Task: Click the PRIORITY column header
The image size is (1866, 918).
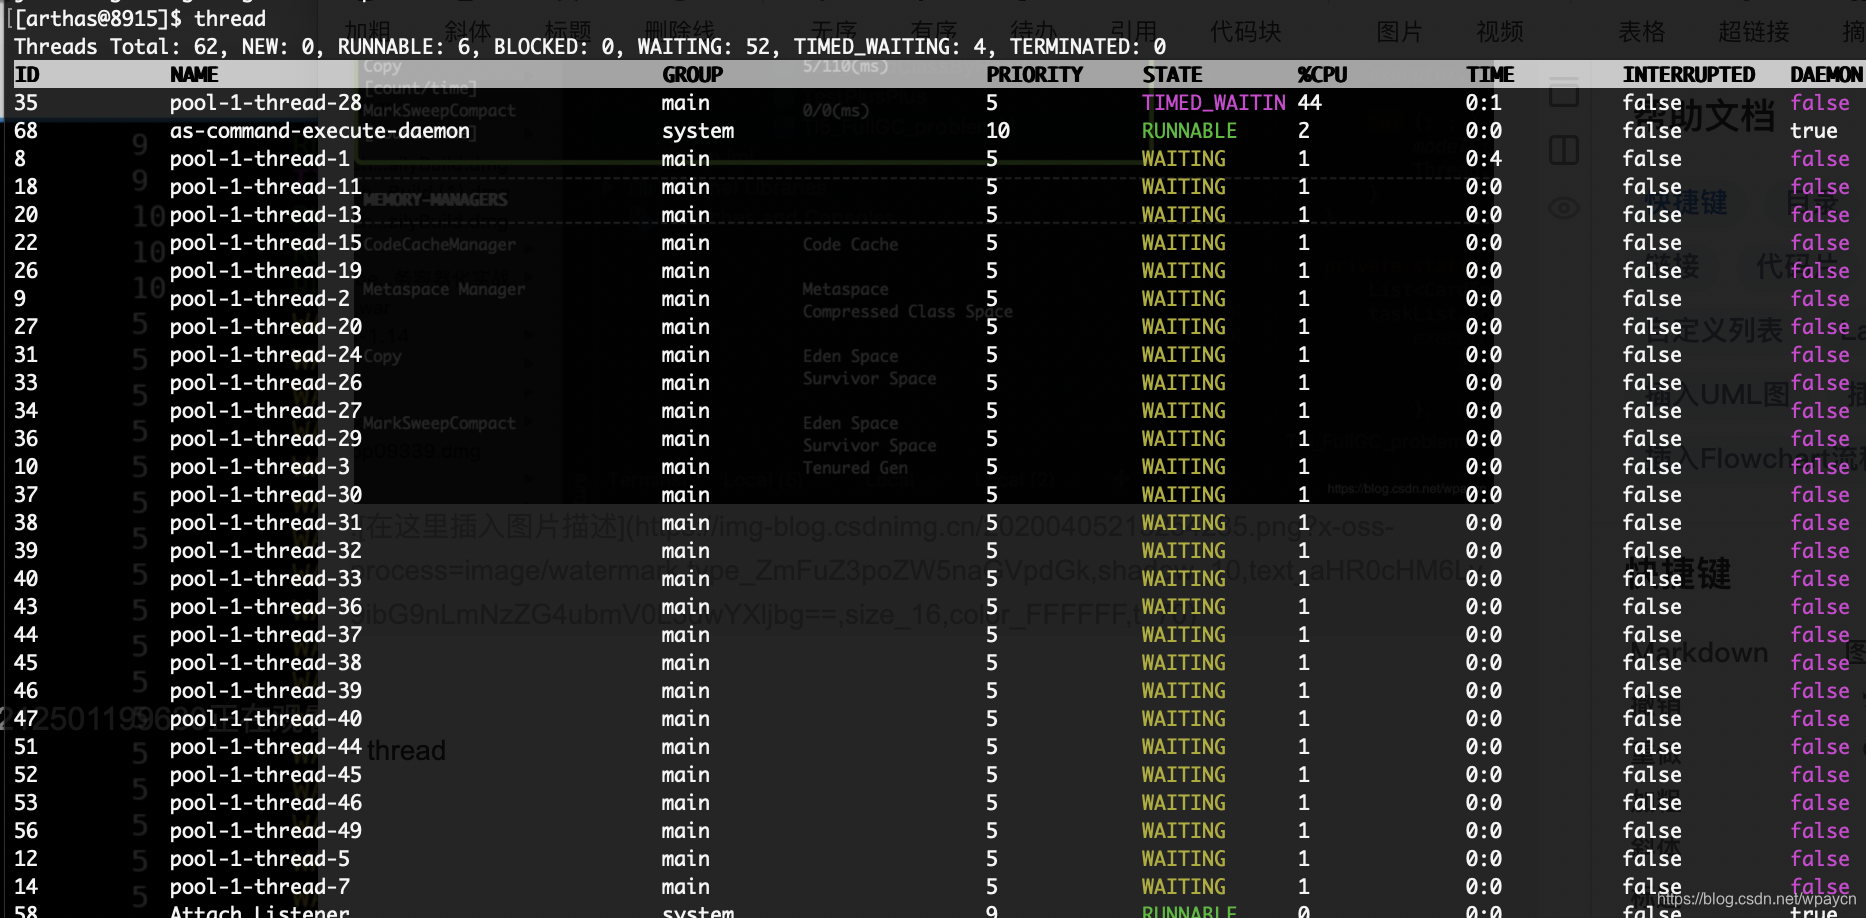Action: [1034, 75]
